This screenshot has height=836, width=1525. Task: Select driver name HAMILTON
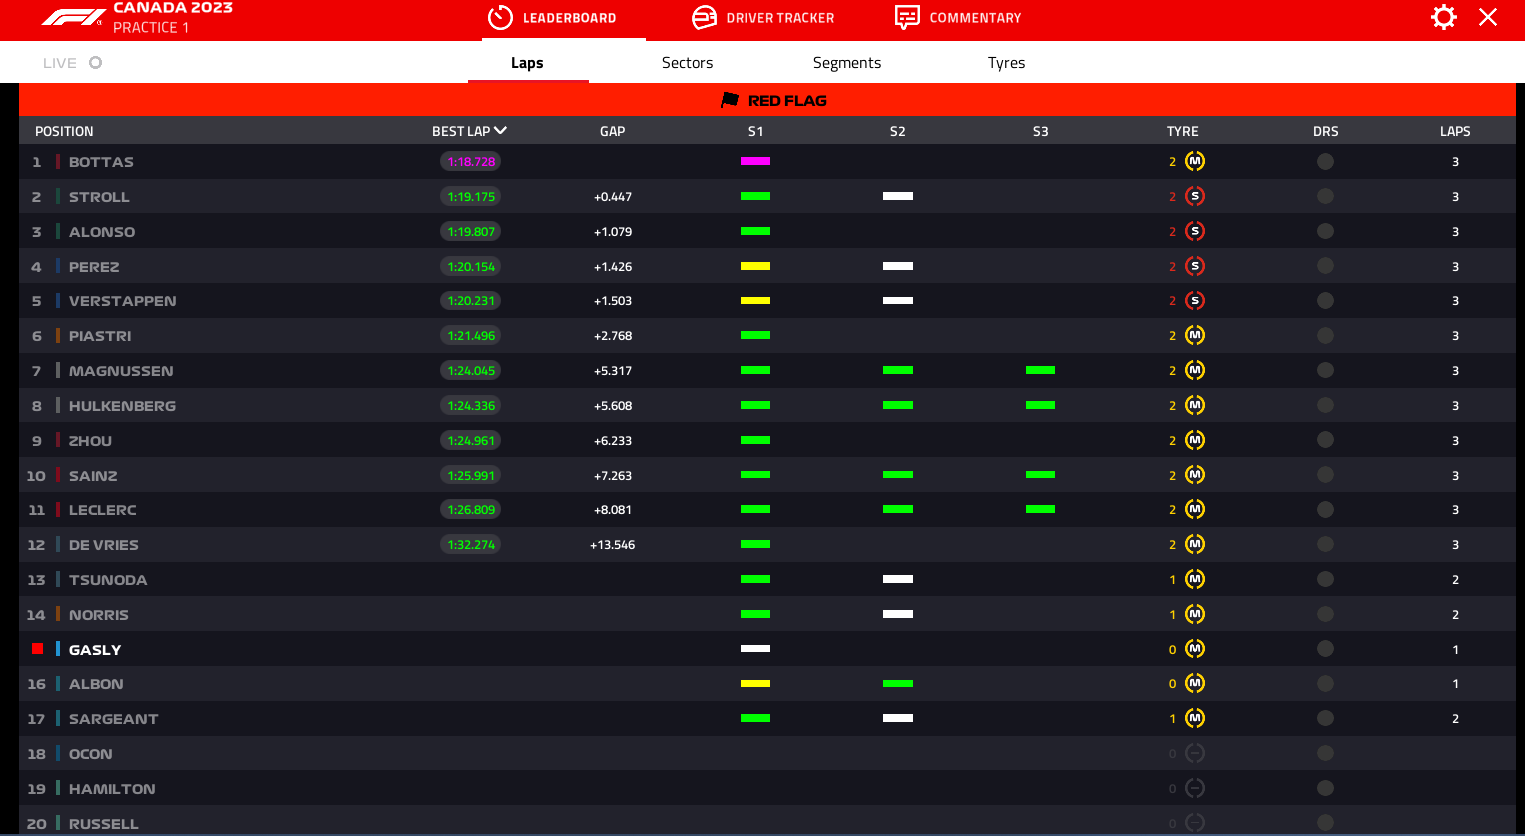[x=112, y=789]
